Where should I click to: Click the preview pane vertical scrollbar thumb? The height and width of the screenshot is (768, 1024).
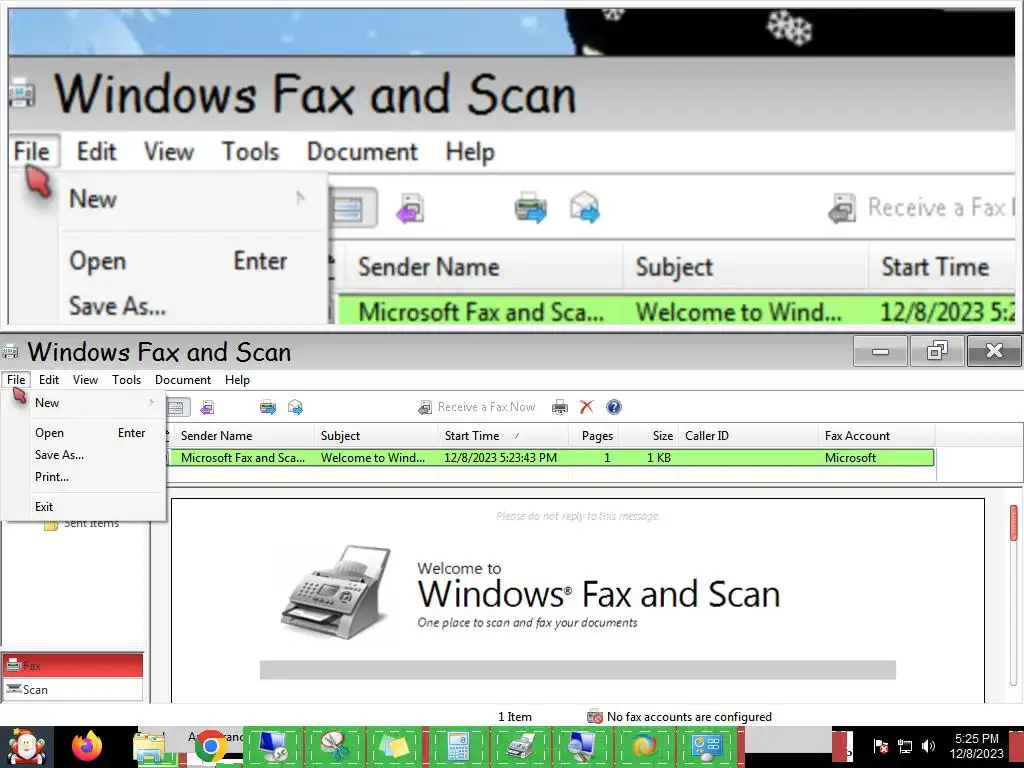pyautogui.click(x=1014, y=522)
